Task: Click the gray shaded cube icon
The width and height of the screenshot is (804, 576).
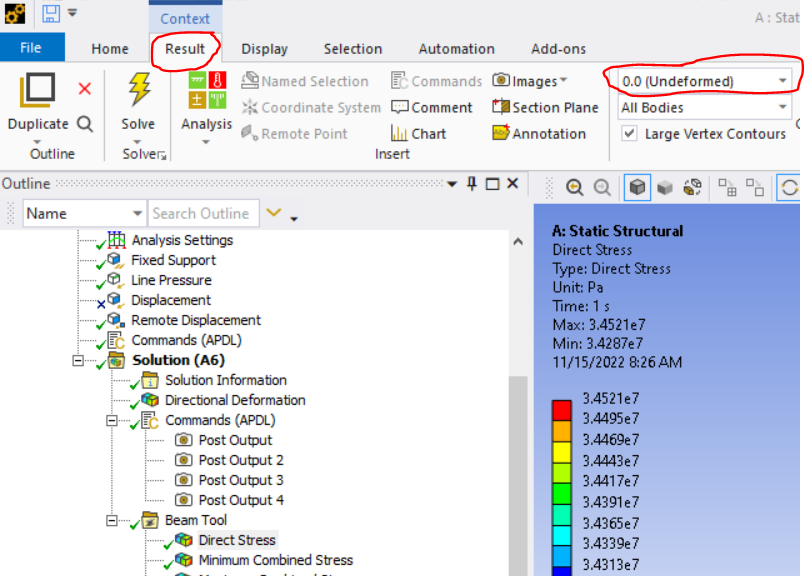Action: (x=665, y=188)
